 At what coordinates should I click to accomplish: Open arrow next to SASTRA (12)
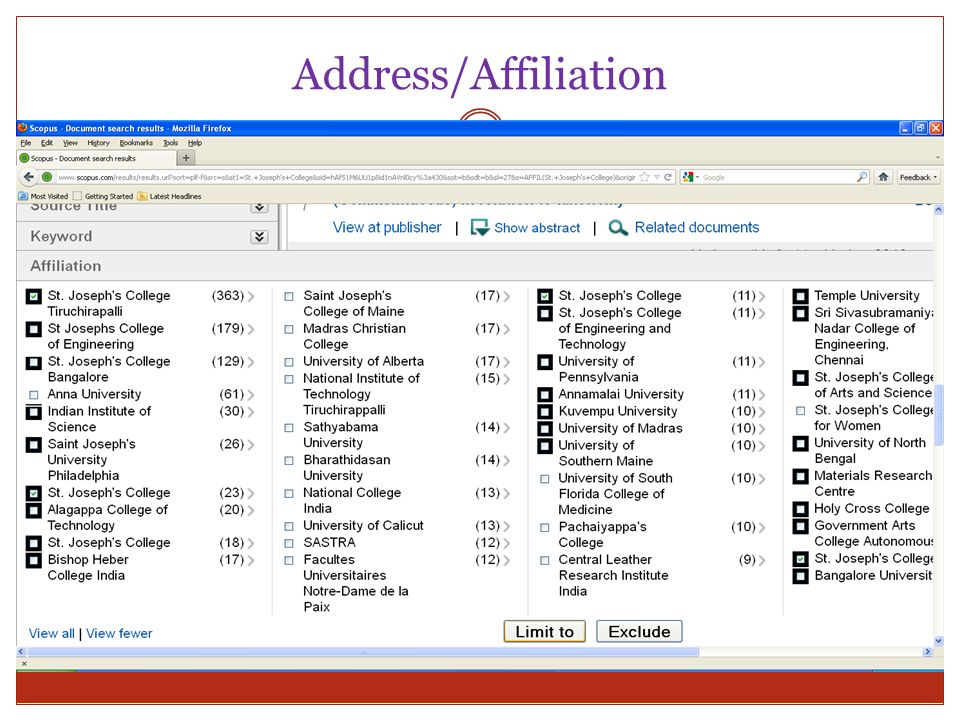(x=506, y=543)
